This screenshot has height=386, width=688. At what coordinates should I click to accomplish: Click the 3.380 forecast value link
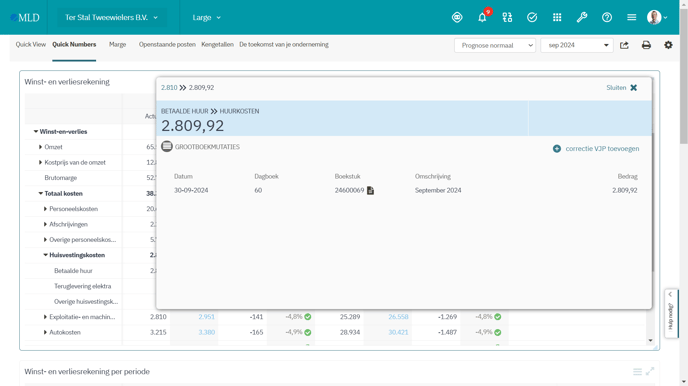click(206, 332)
